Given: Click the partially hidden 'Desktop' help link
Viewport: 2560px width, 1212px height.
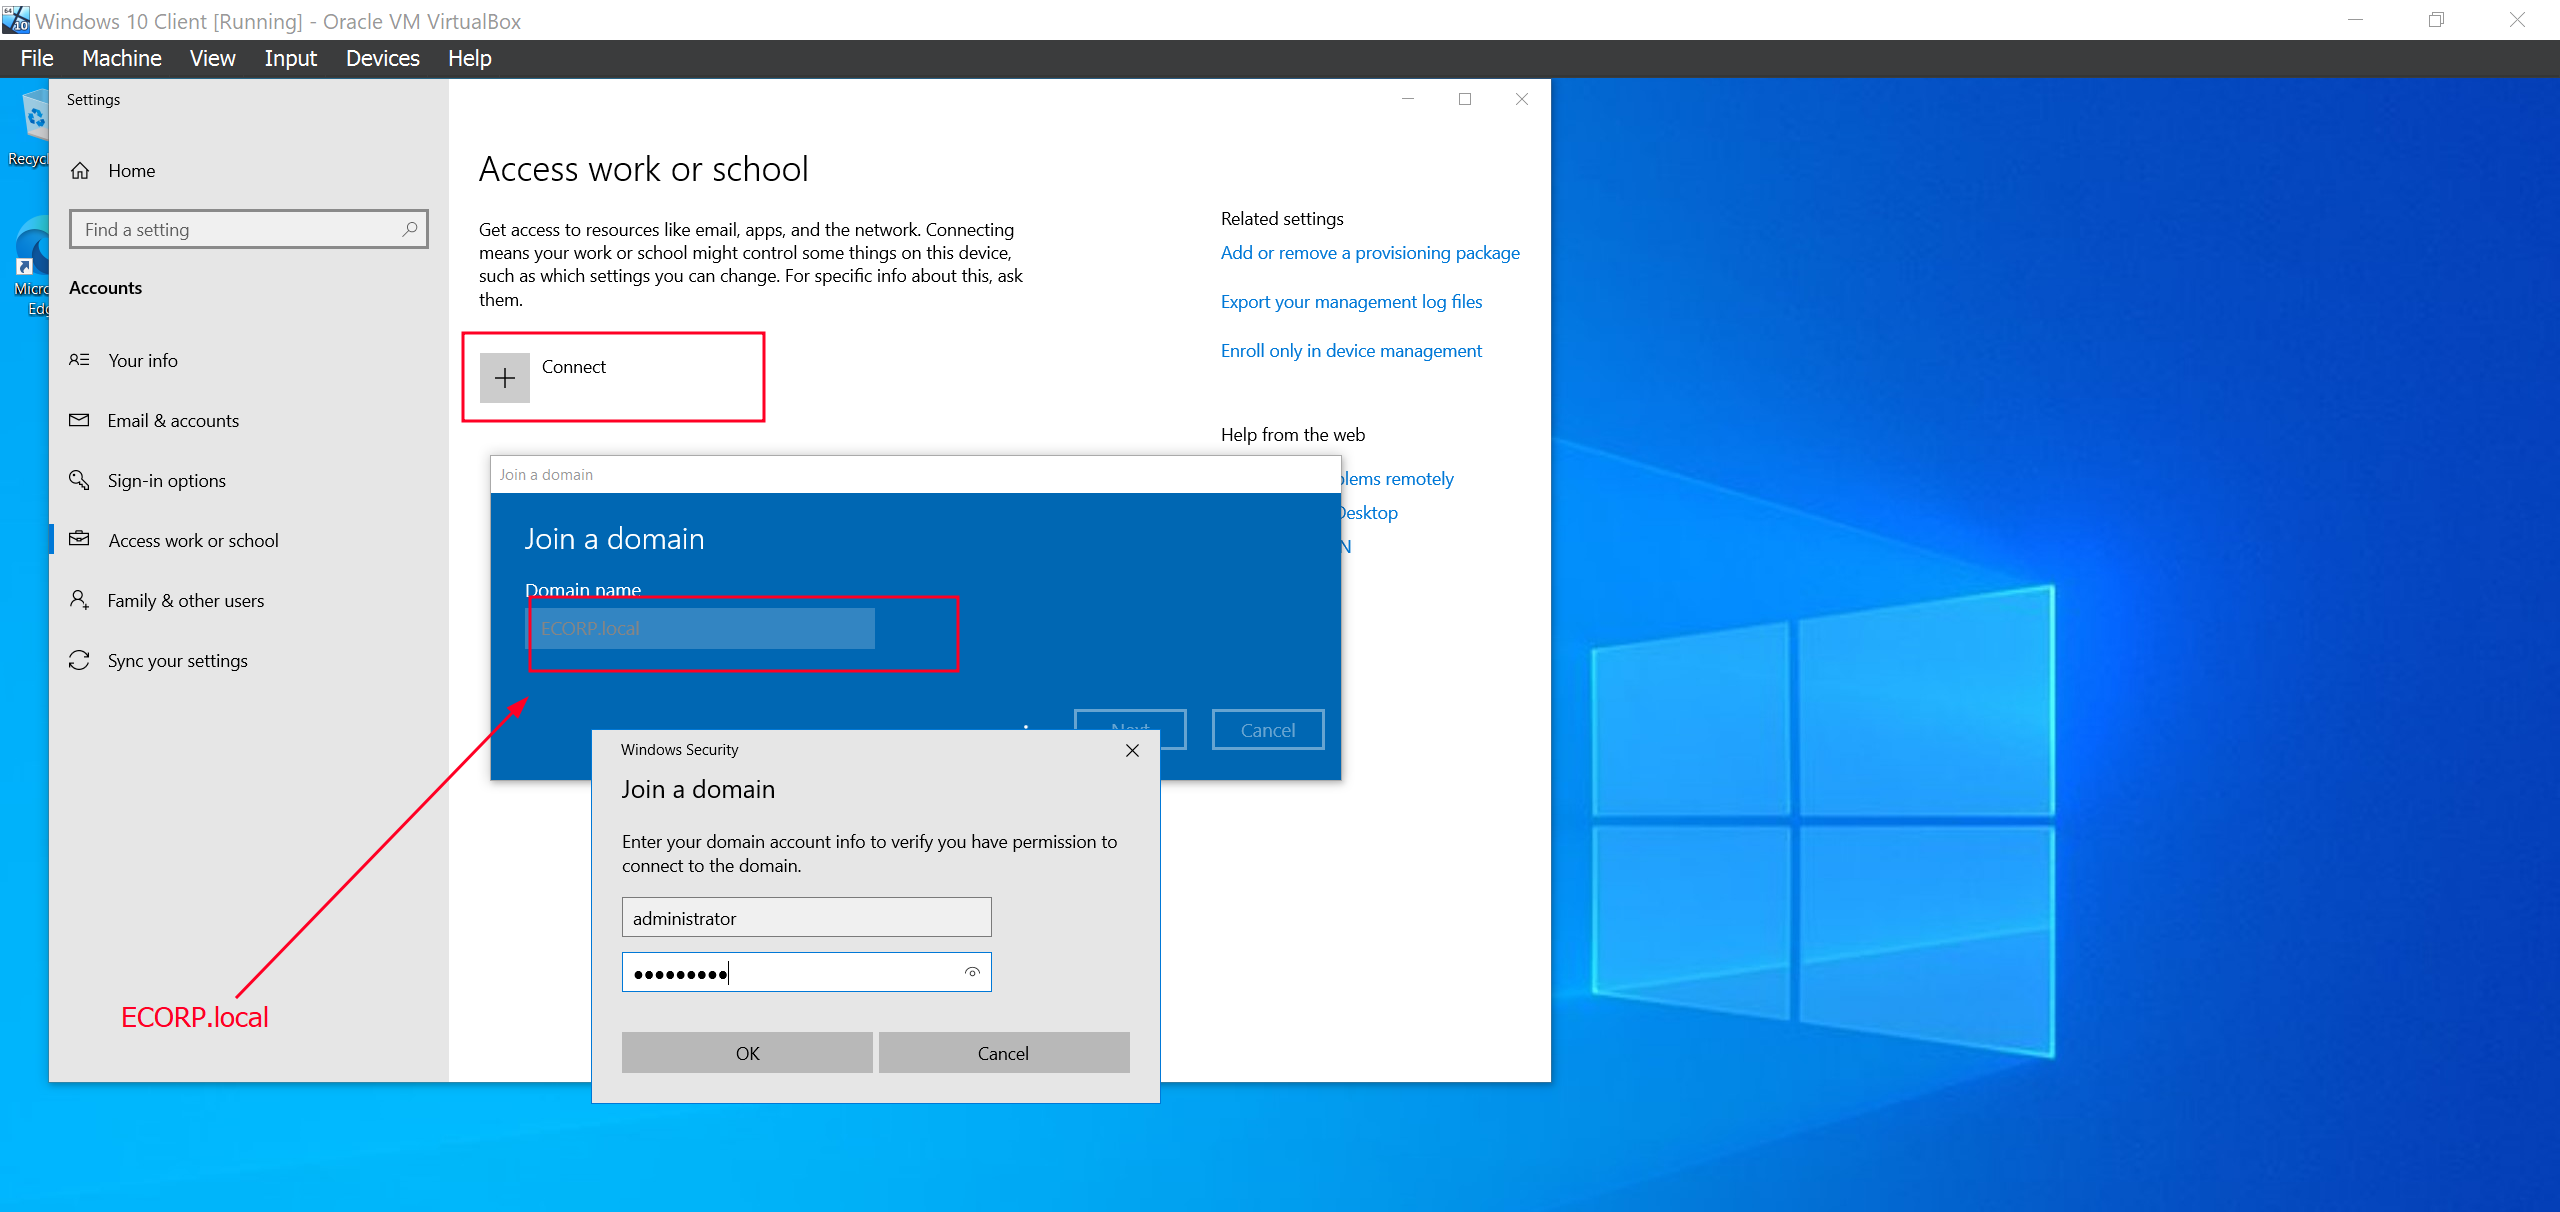Looking at the screenshot, I should (1369, 513).
